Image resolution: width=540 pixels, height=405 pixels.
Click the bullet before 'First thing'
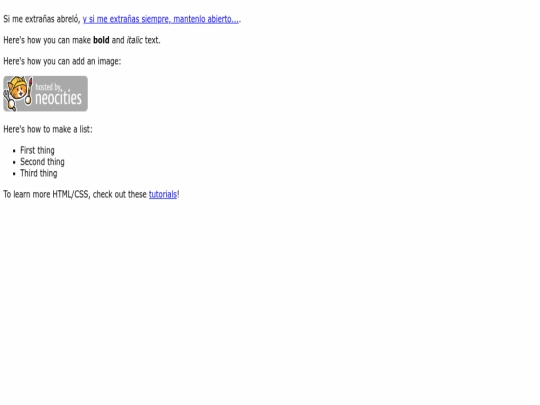(14, 151)
